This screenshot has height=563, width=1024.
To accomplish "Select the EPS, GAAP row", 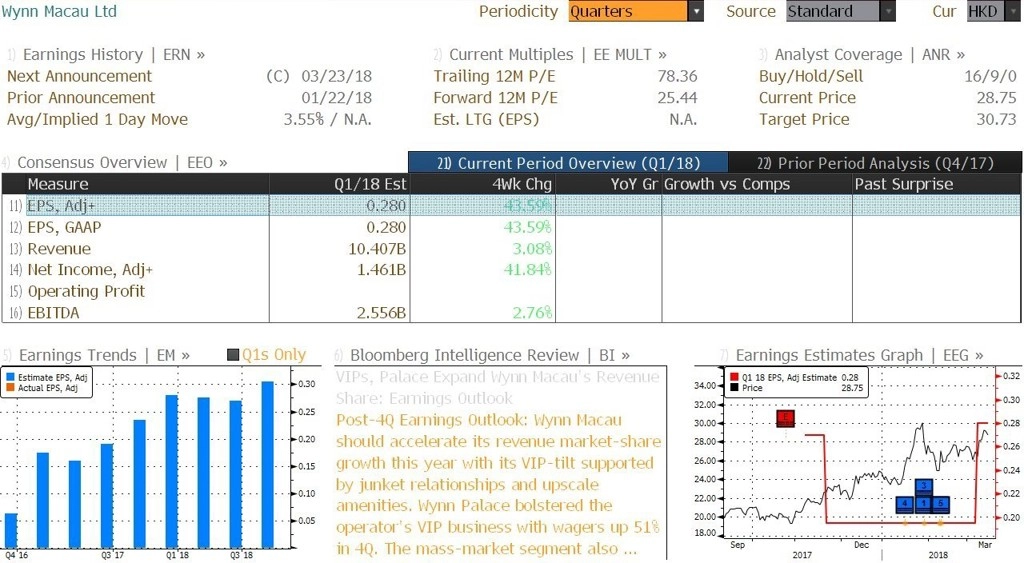I will 511,227.
